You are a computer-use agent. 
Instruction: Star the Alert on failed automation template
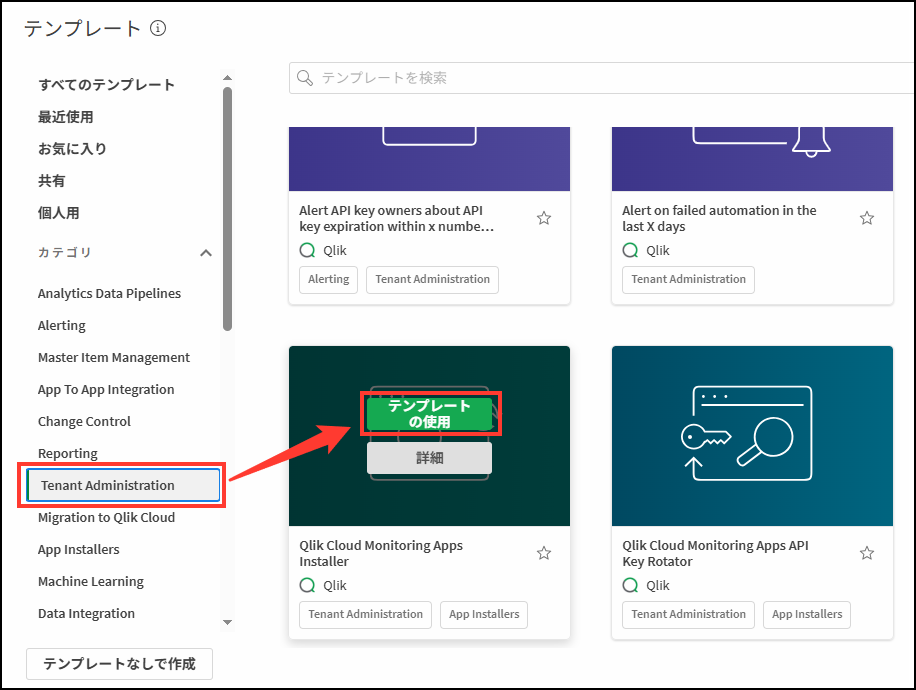tap(867, 218)
